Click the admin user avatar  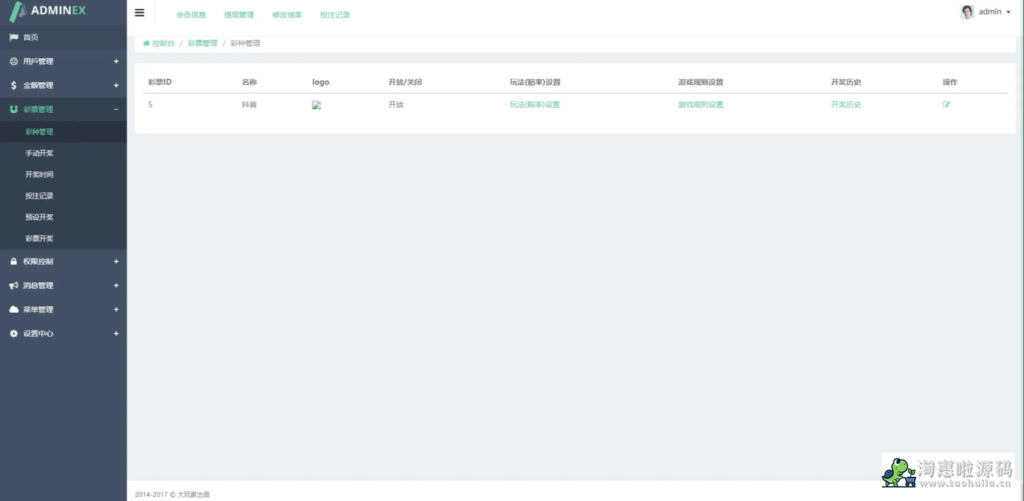[967, 12]
